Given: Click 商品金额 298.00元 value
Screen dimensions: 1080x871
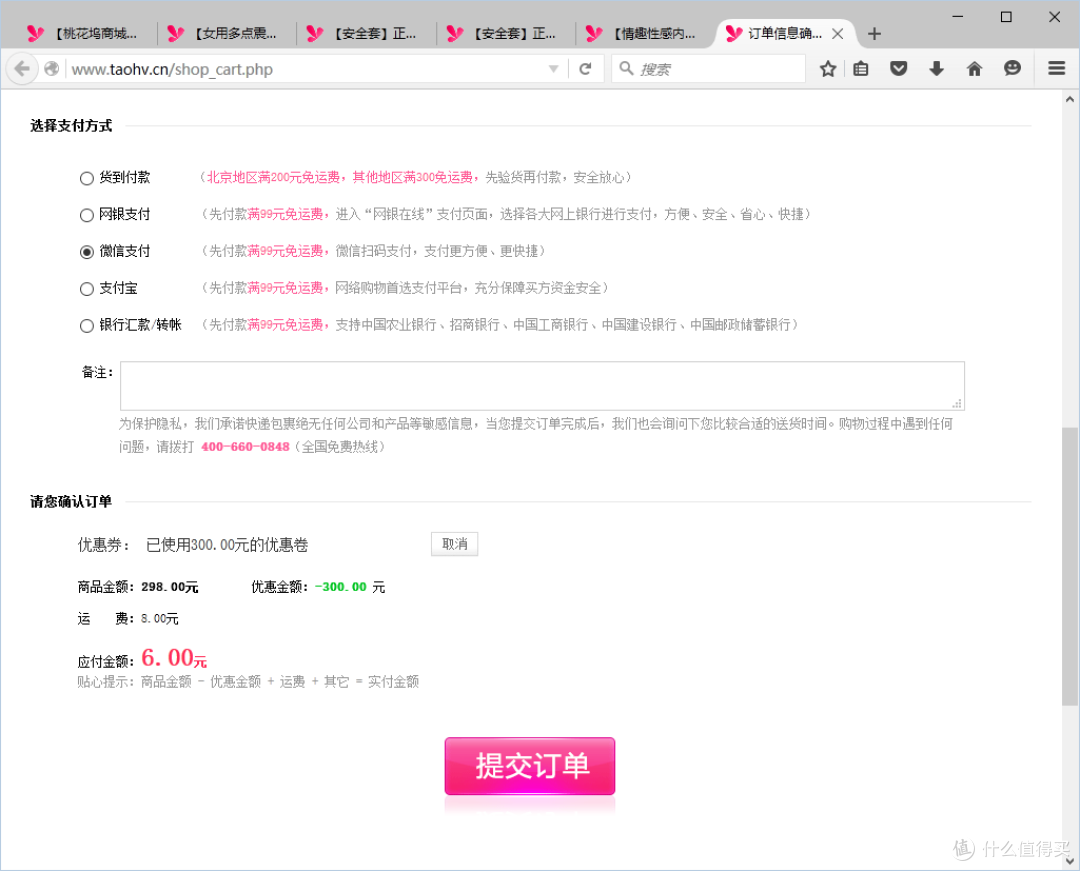Looking at the screenshot, I should (169, 587).
